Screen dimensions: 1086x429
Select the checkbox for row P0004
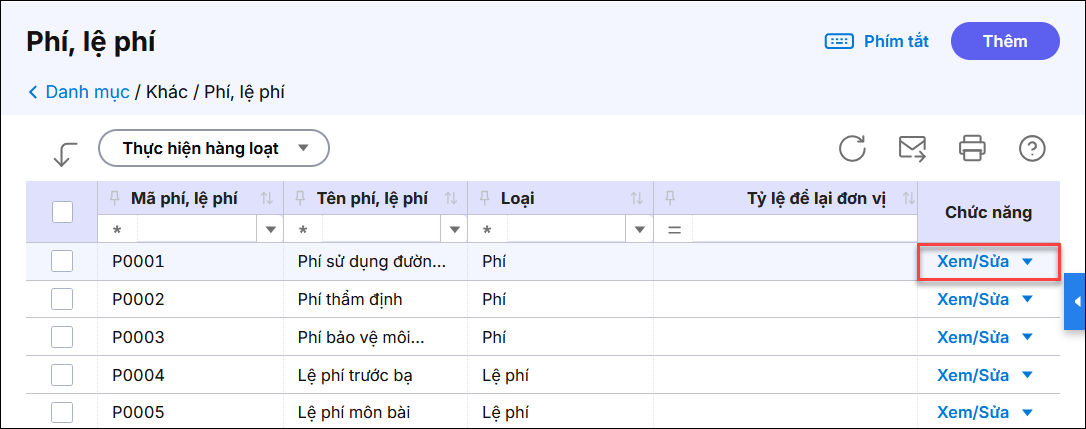(62, 376)
